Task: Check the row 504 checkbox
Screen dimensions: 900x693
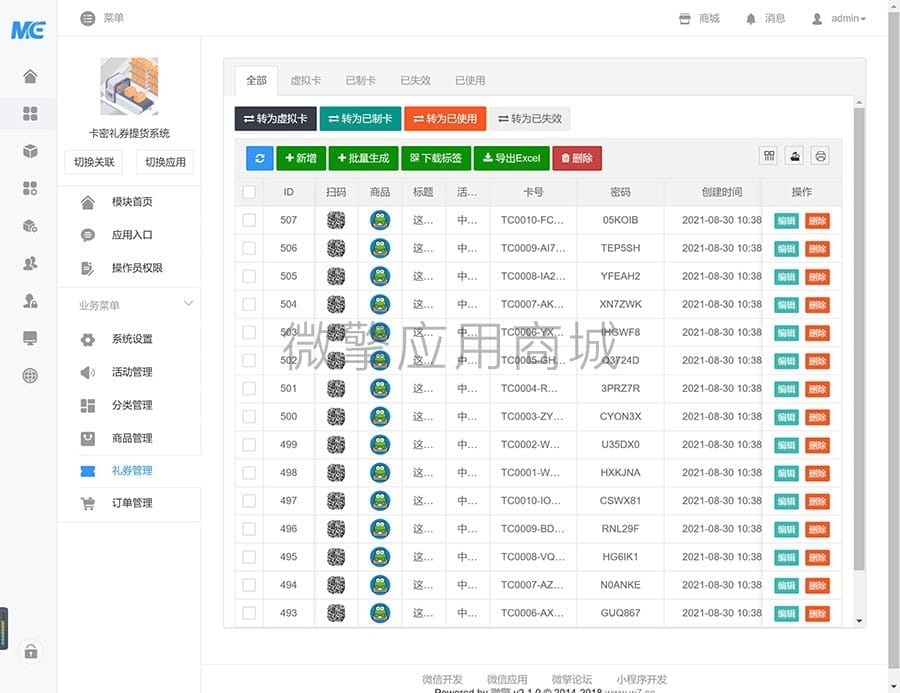Action: tap(249, 304)
